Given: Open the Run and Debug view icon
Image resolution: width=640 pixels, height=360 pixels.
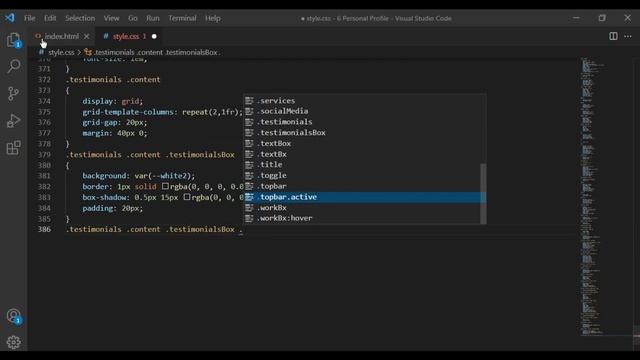Looking at the screenshot, I should (x=13, y=121).
